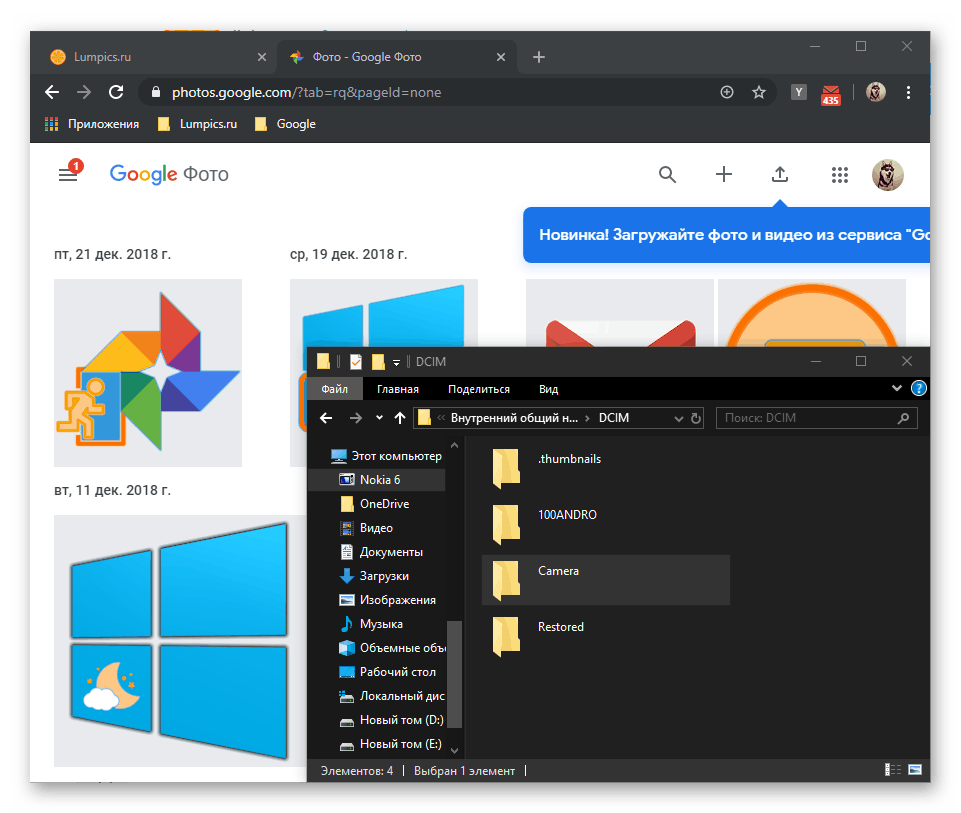The height and width of the screenshot is (813, 961).
Task: Go forward in Chrome browser
Action: pos(84,93)
